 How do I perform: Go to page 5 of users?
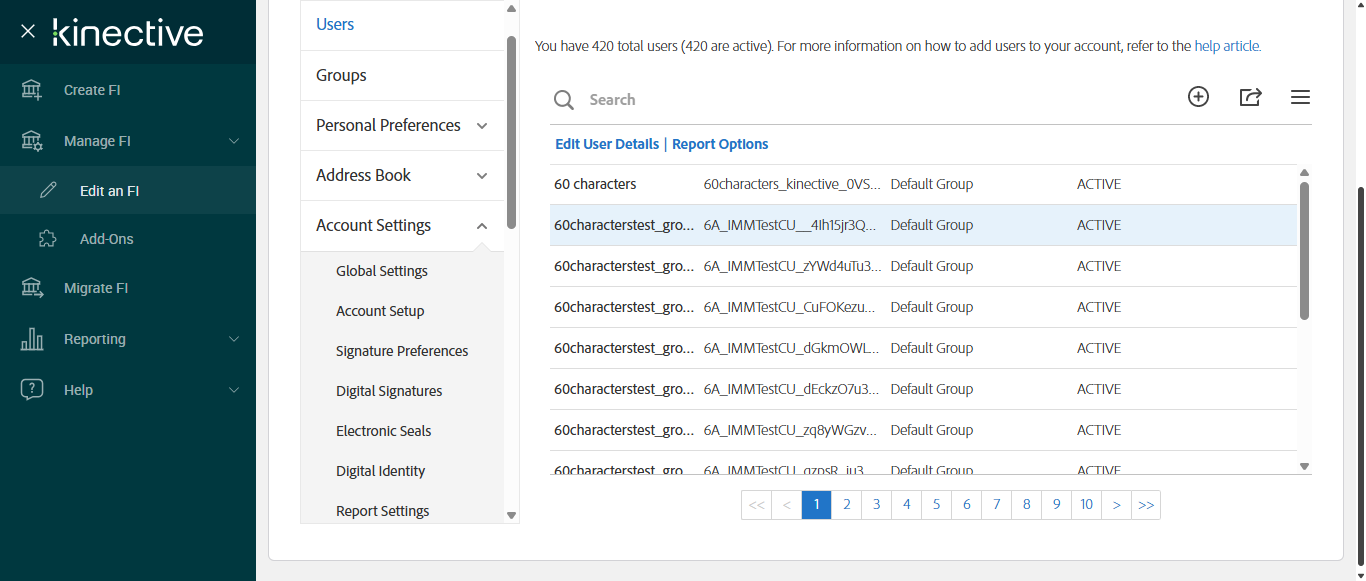pos(936,505)
